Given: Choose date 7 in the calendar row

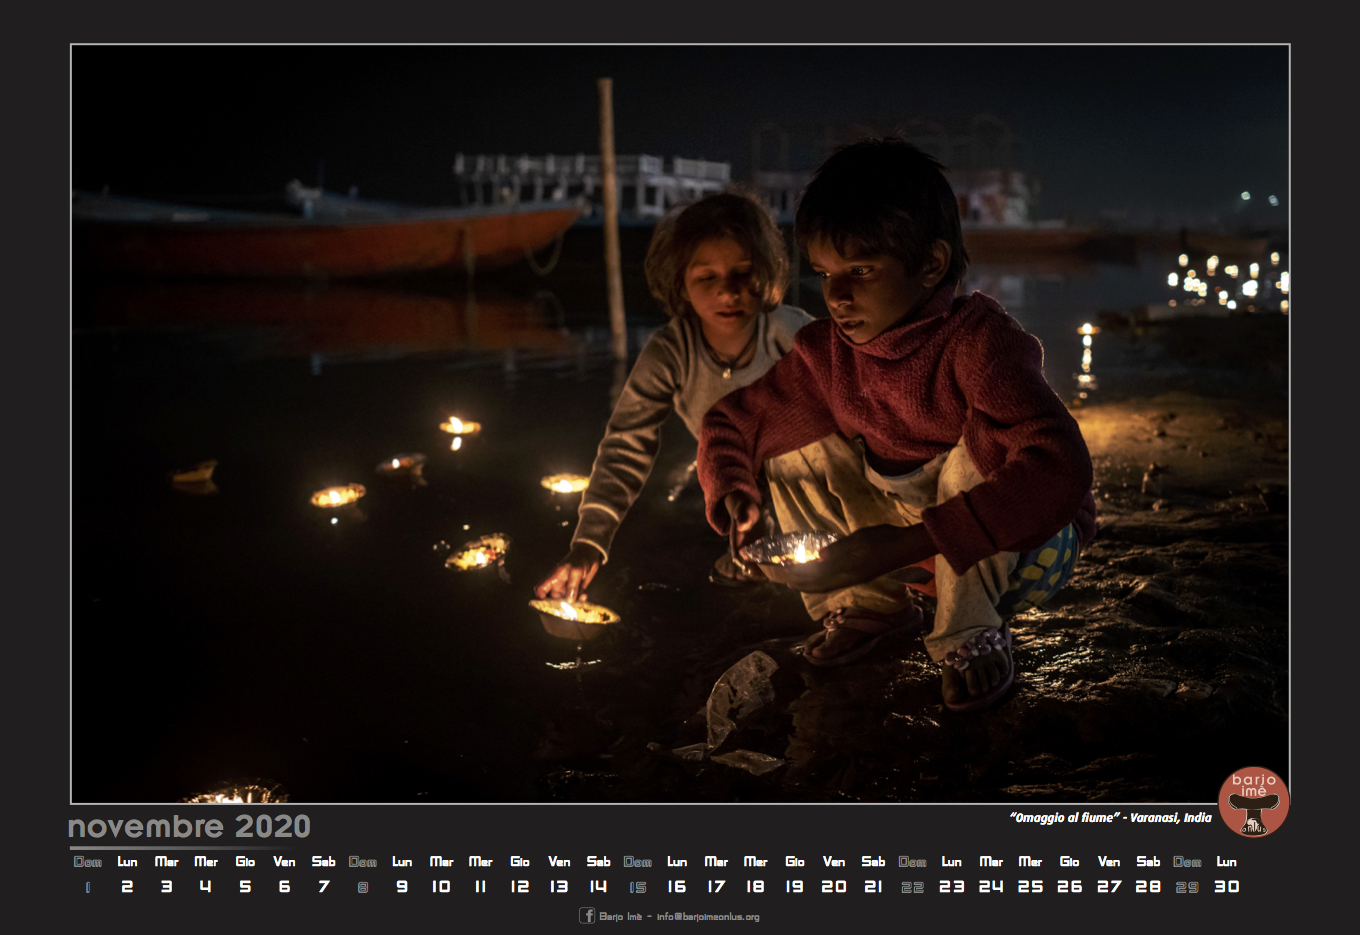Looking at the screenshot, I should tap(323, 887).
